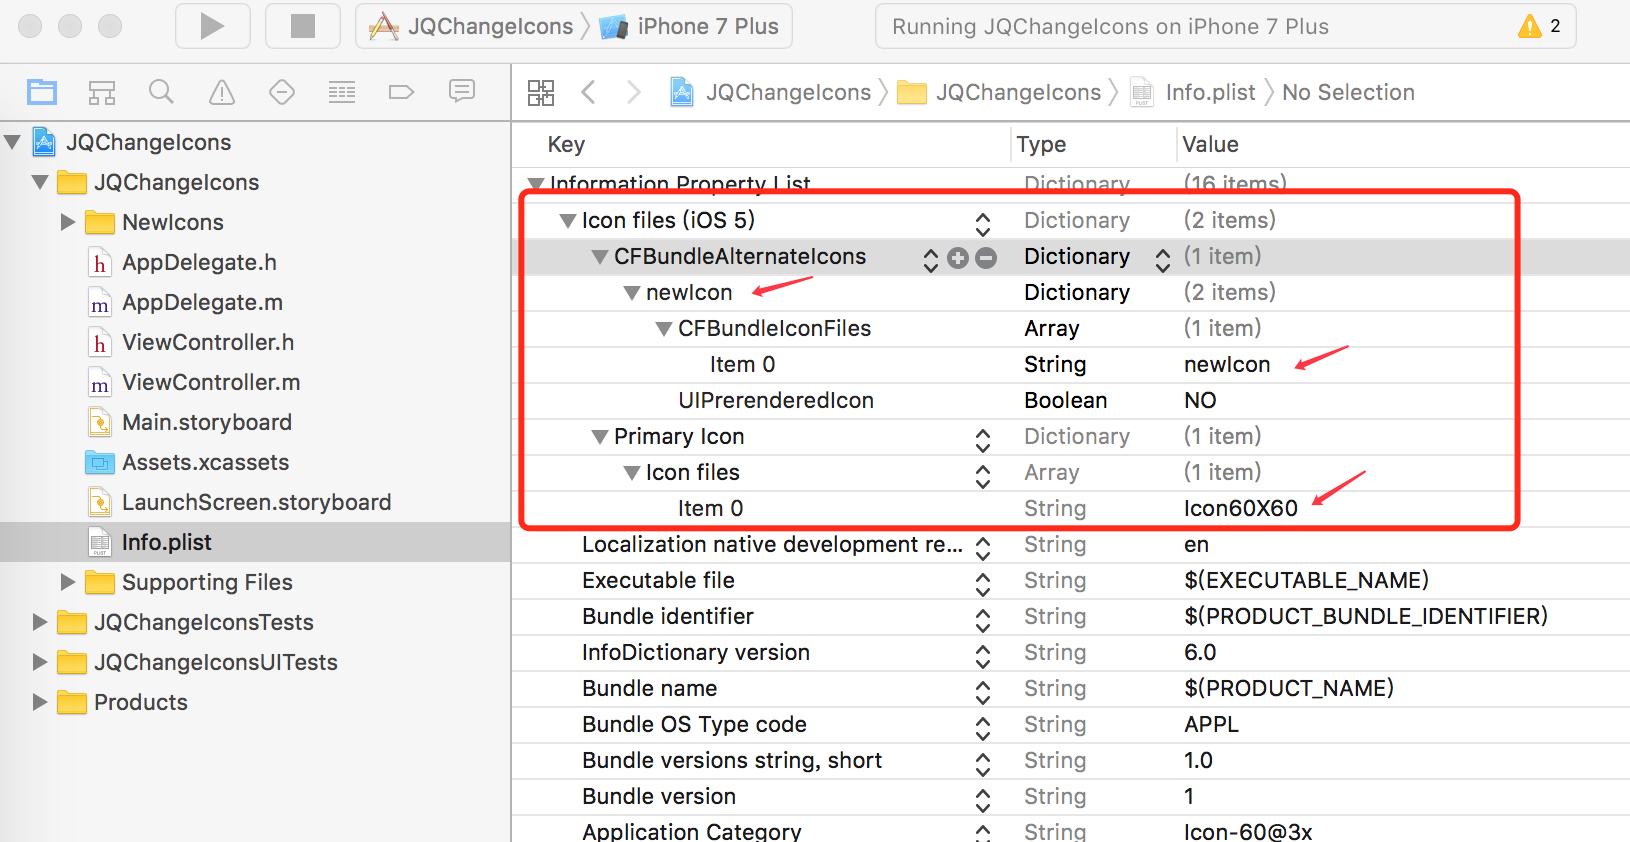
Task: Go forward in editor history
Action: pyautogui.click(x=633, y=92)
